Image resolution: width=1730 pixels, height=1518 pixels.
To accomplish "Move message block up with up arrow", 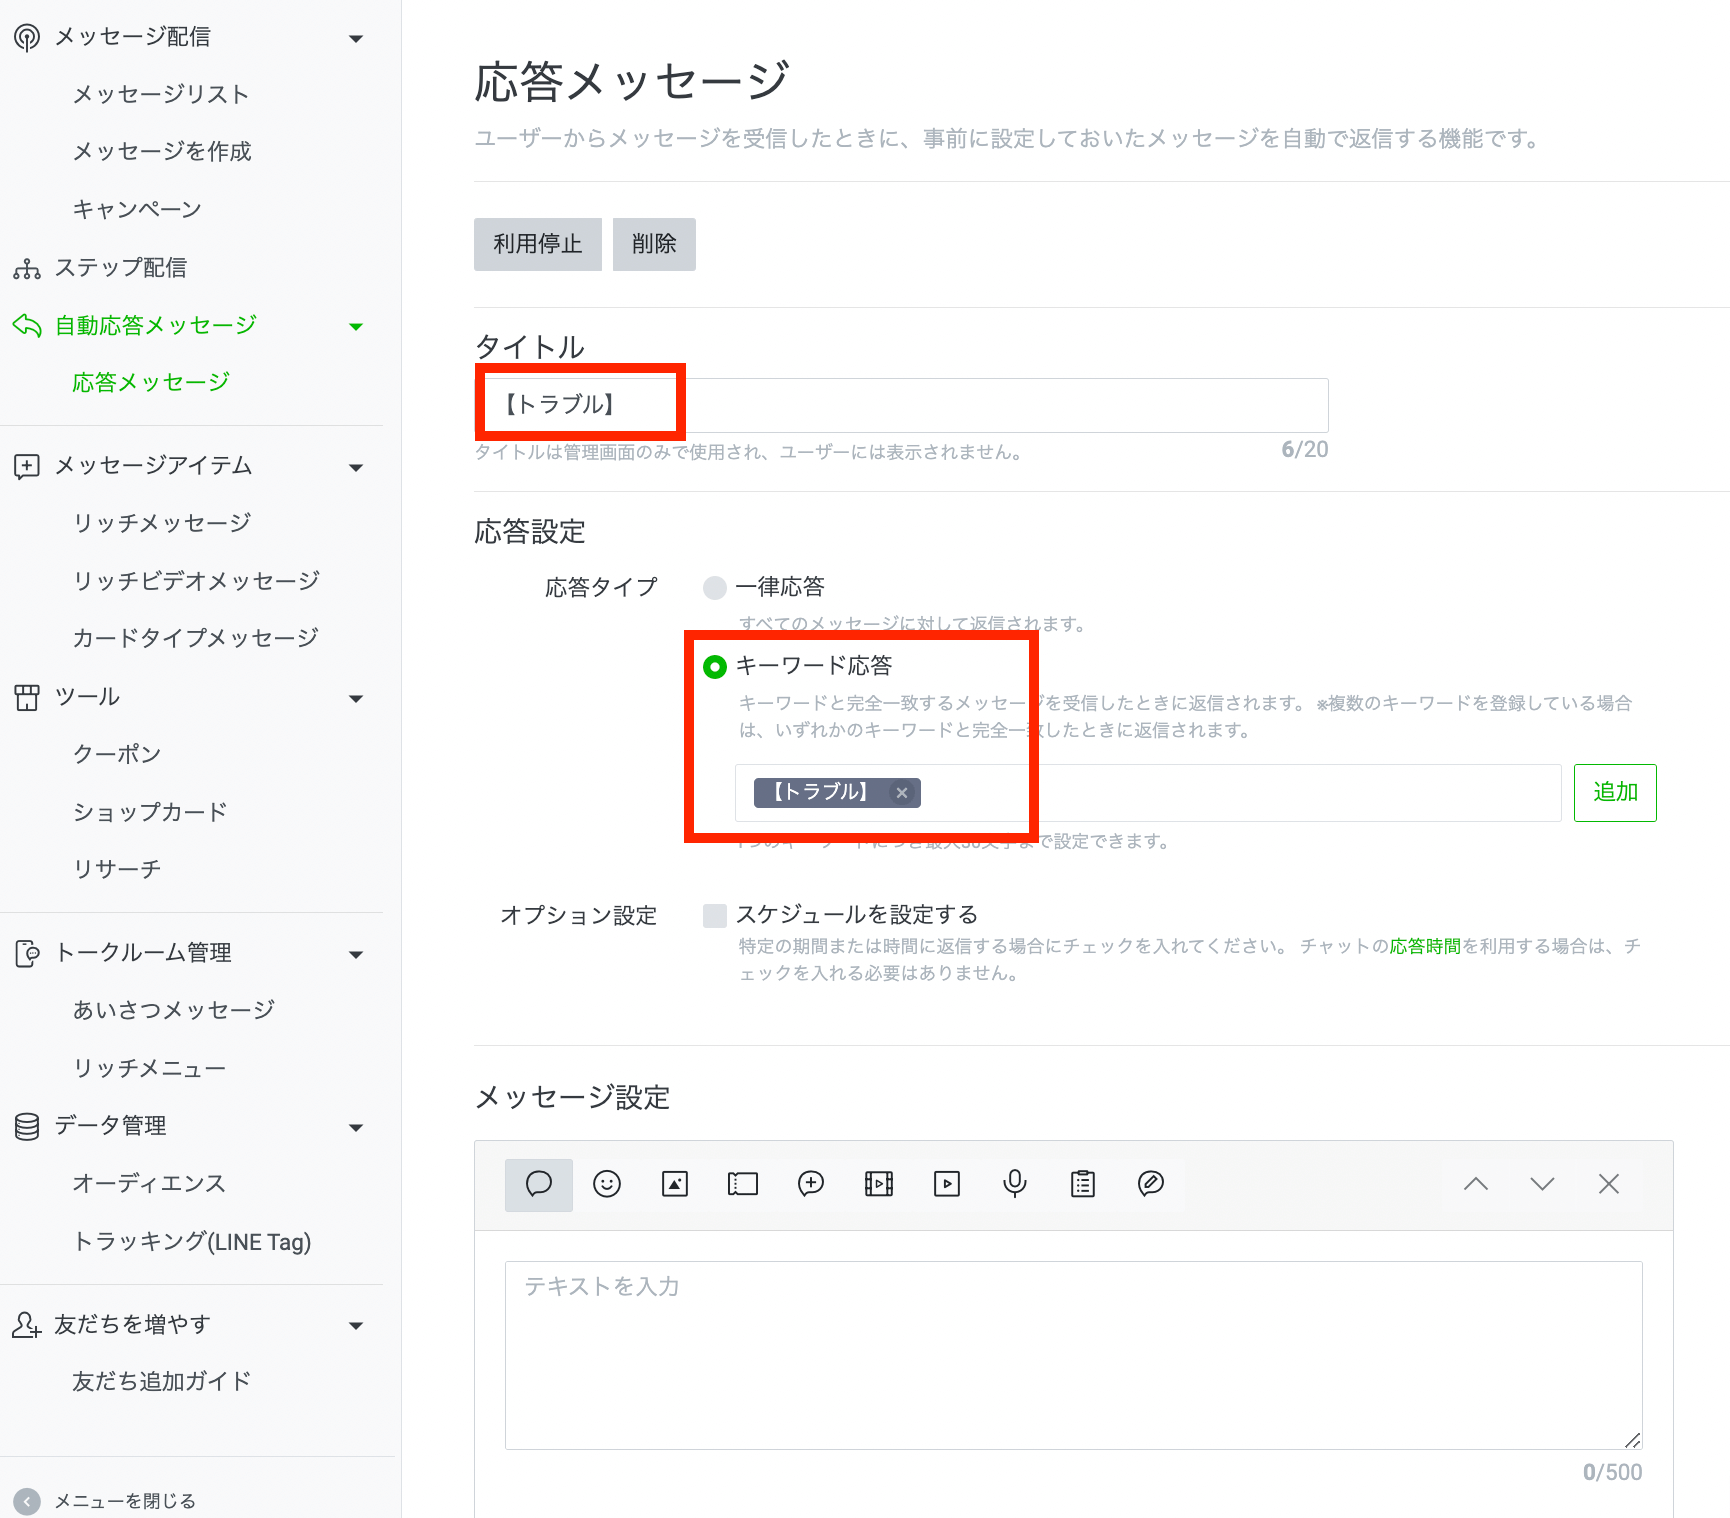I will [1475, 1184].
